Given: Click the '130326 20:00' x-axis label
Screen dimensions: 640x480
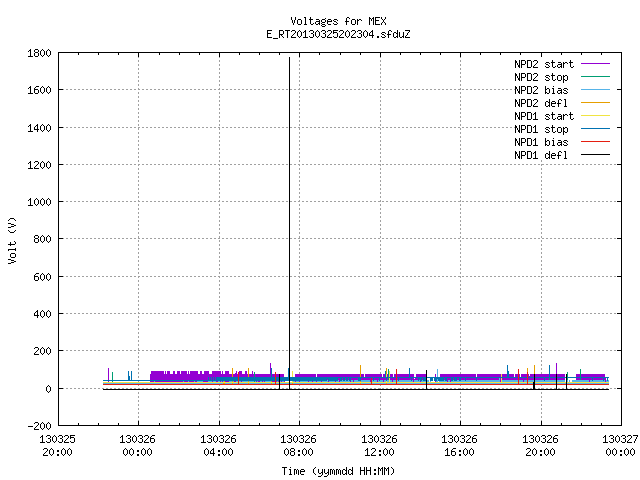Looking at the screenshot, I should 540,446.
